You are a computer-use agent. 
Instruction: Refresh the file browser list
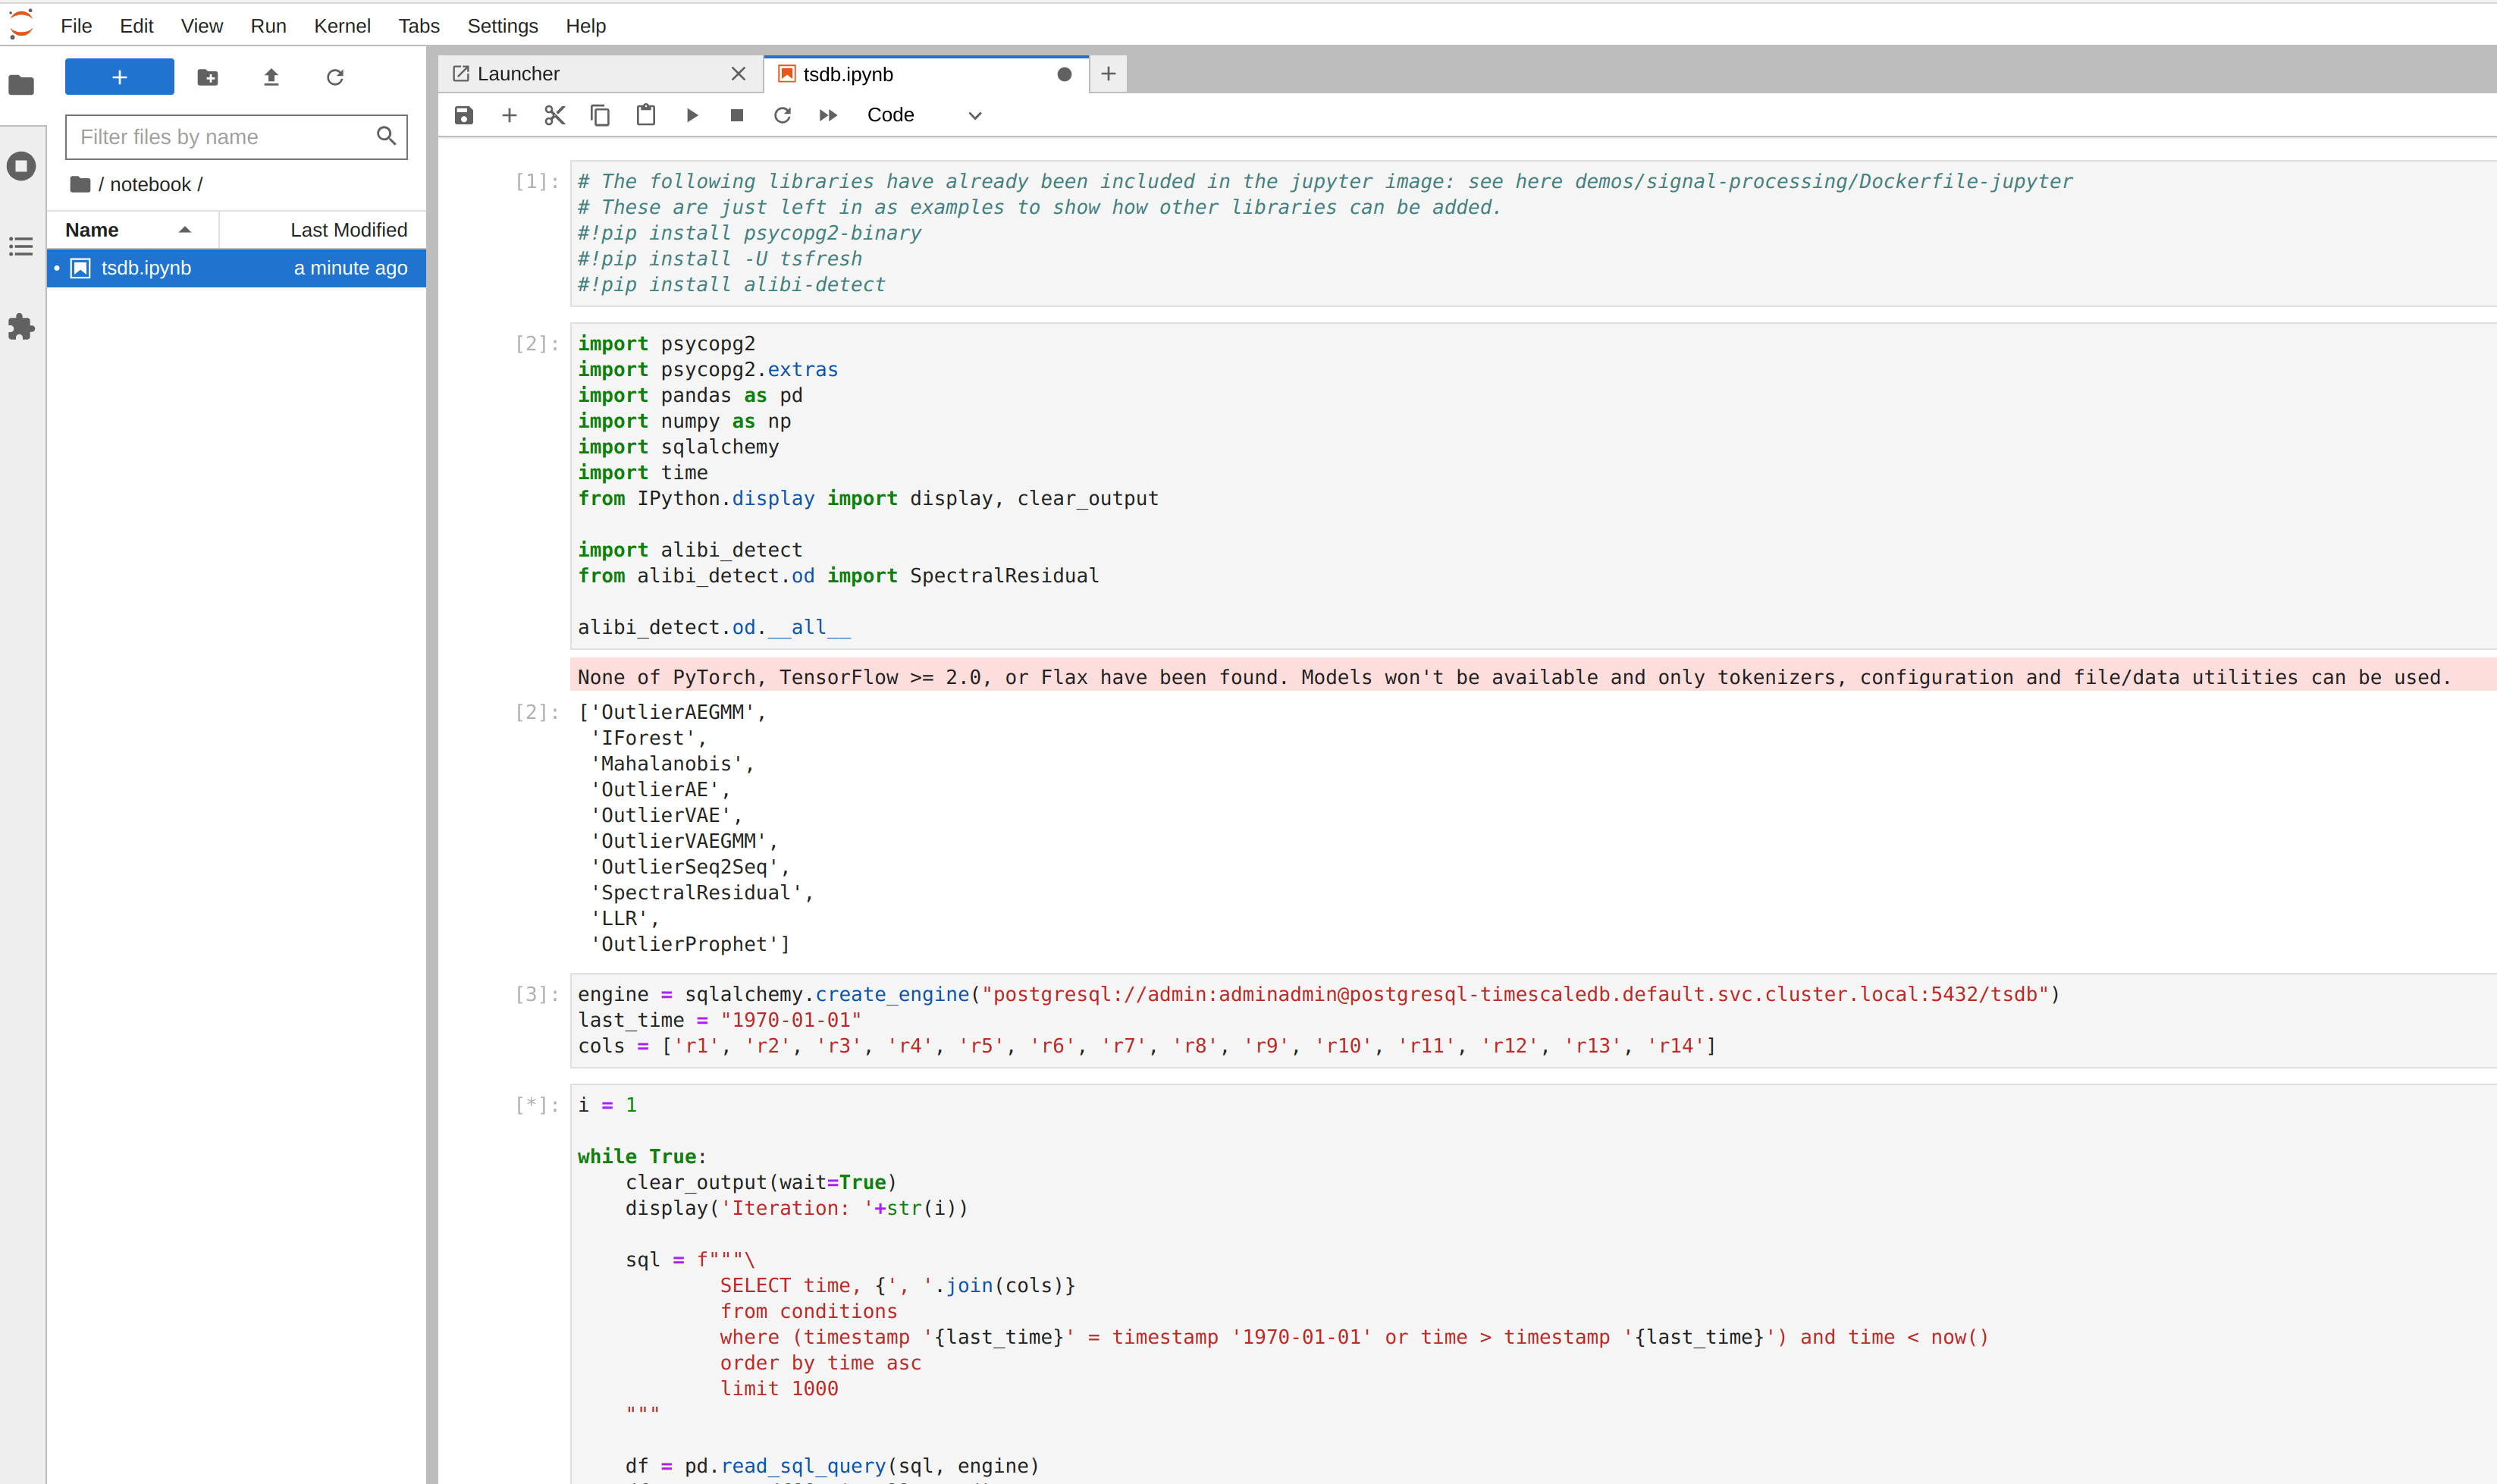pos(335,77)
